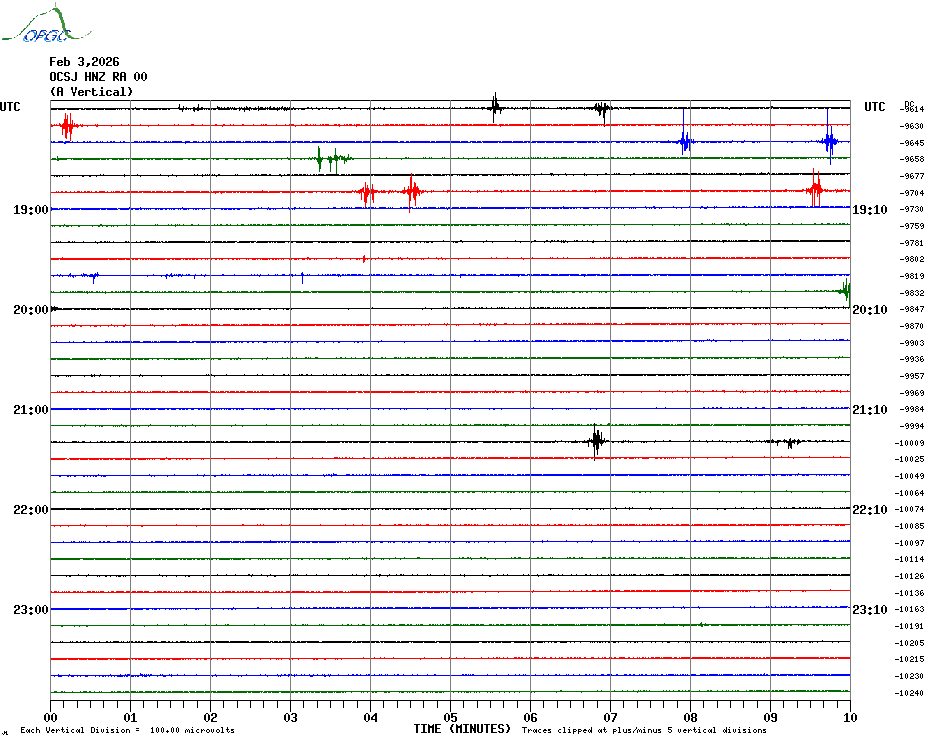The height and width of the screenshot is (744, 930).
Task: Click the DC value '-10049'
Action: tap(909, 476)
